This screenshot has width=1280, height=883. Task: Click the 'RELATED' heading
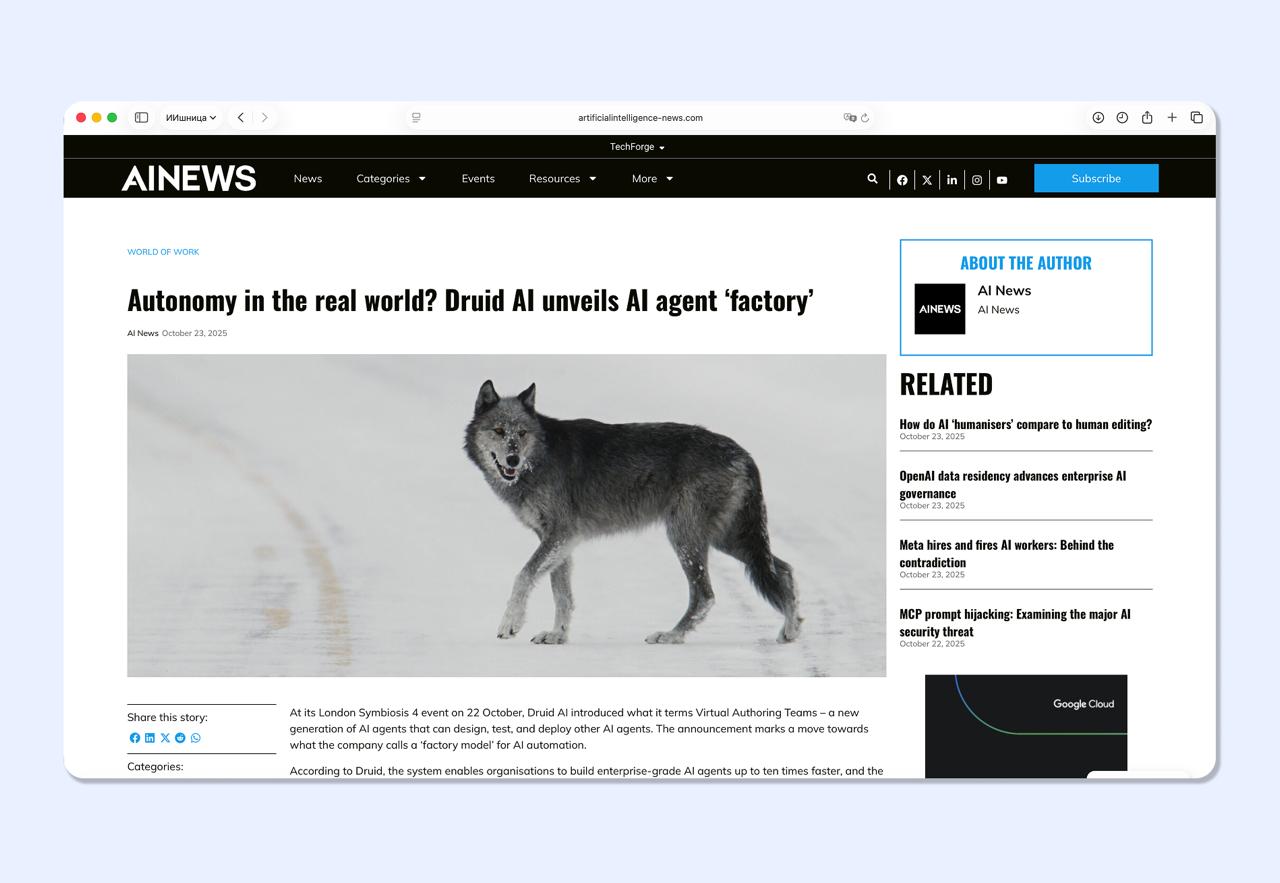[946, 384]
